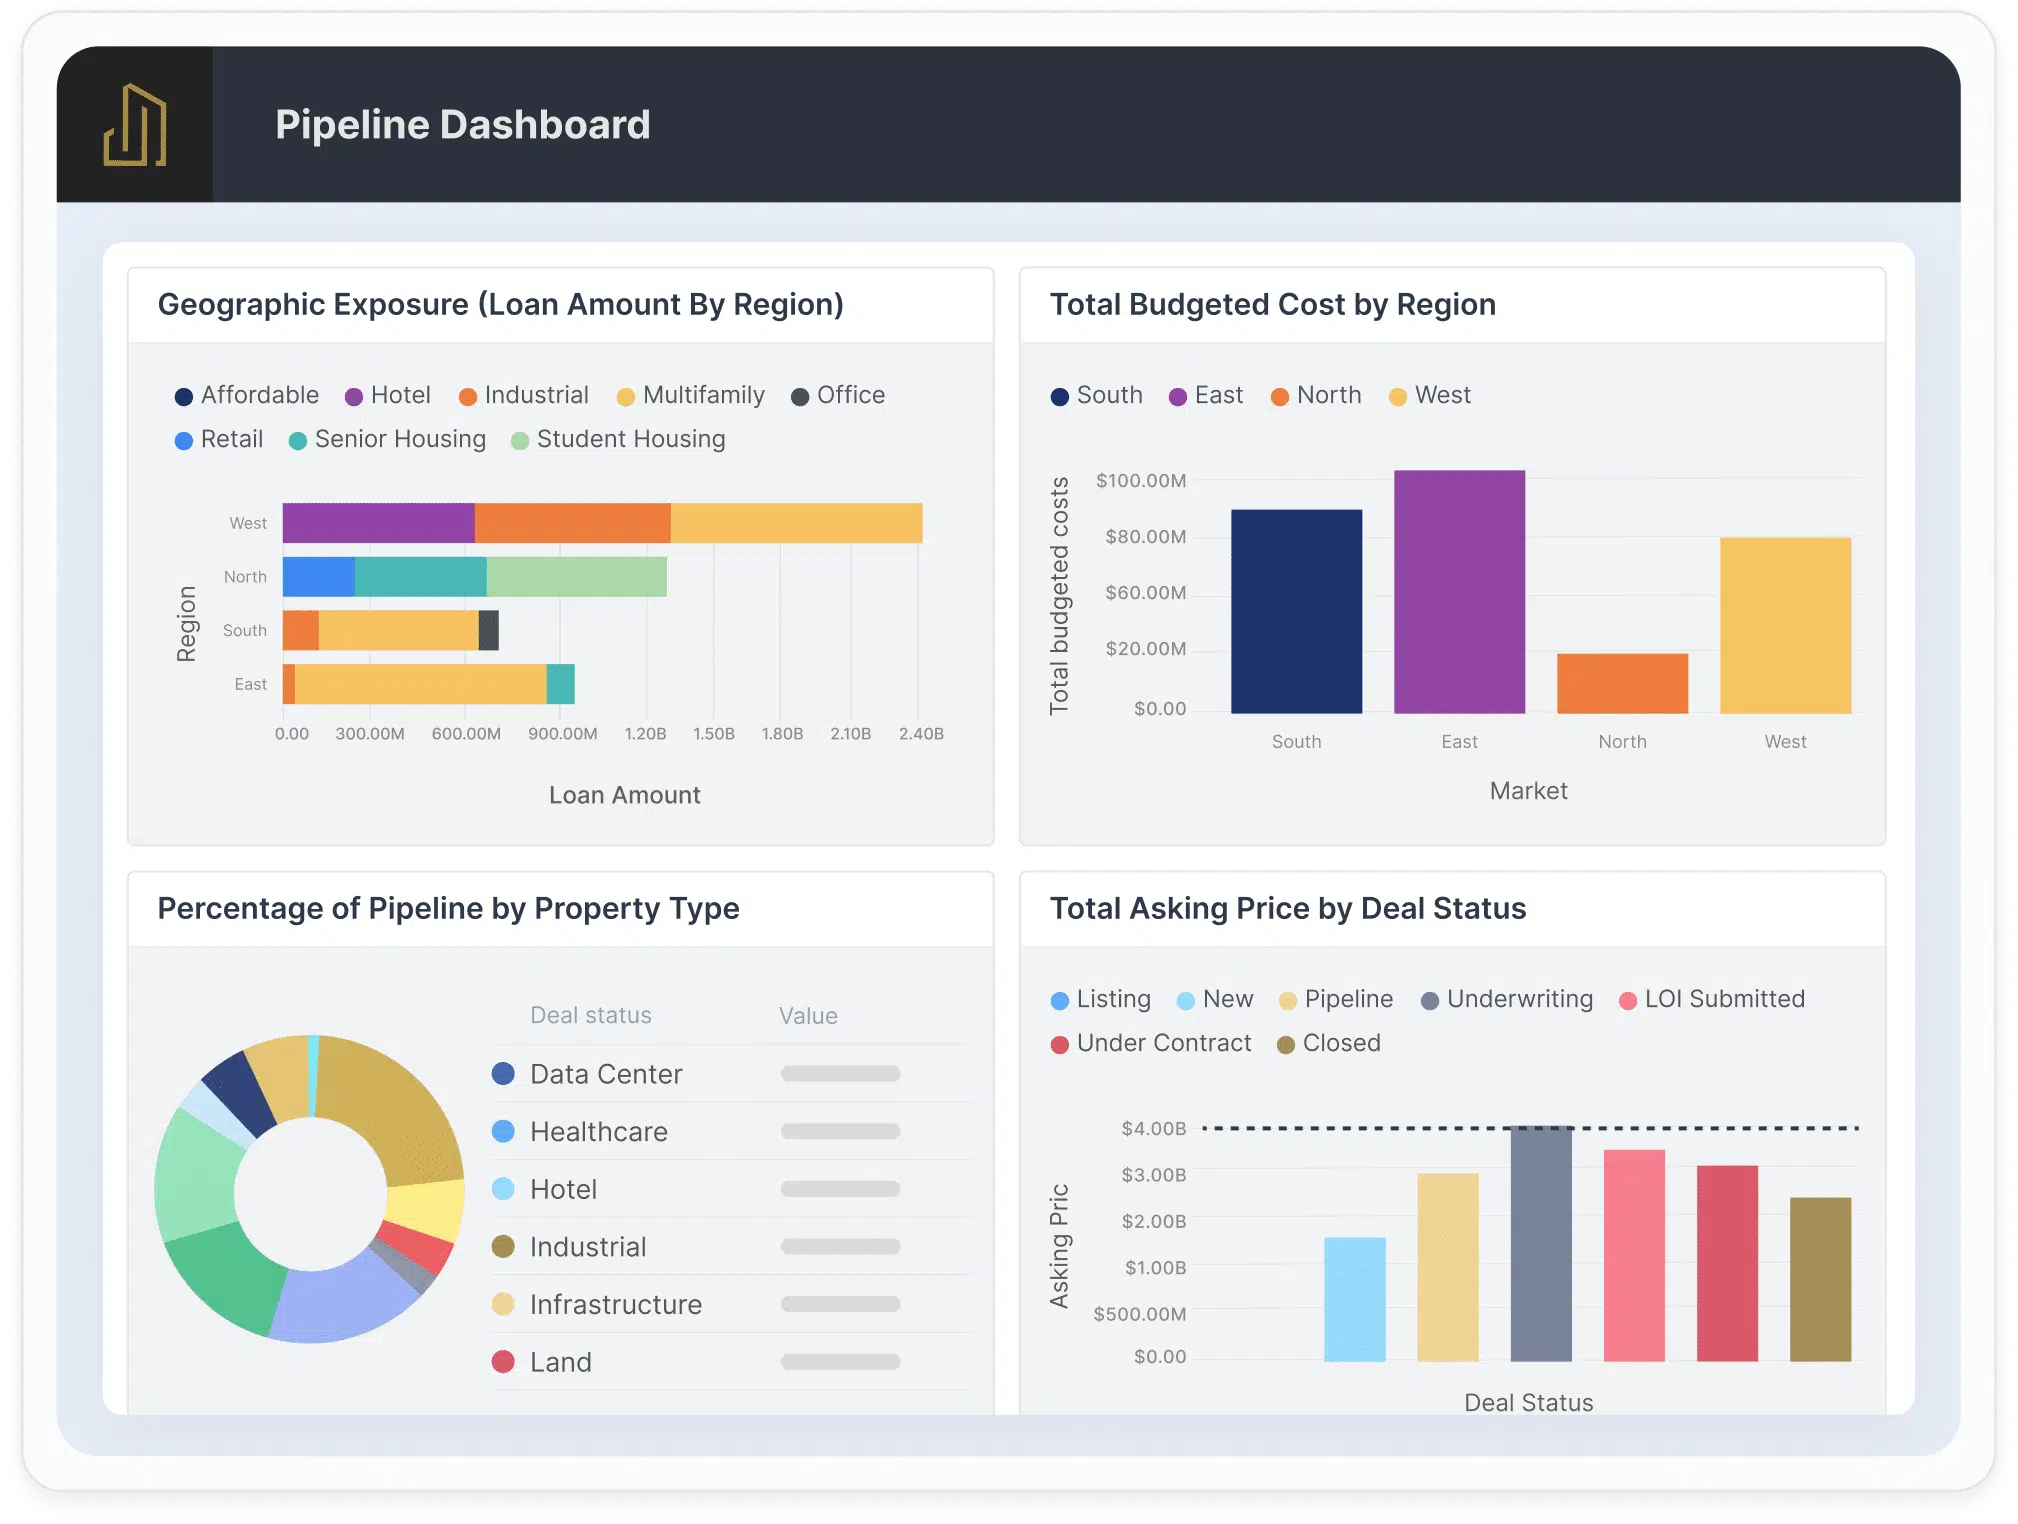The height and width of the screenshot is (1524, 2018).
Task: Click the LOI Submitted legend dot
Action: tap(1628, 1001)
